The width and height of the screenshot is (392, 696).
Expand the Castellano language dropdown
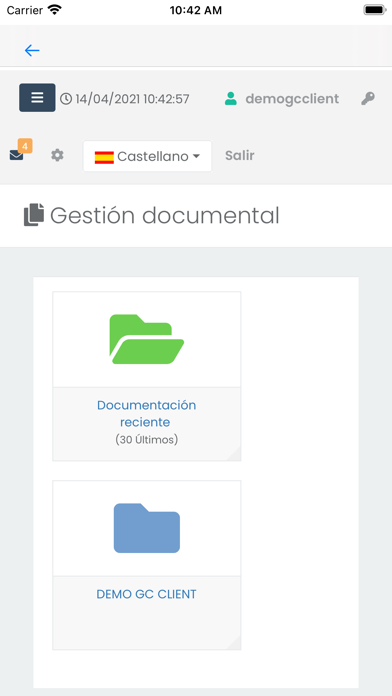(147, 156)
